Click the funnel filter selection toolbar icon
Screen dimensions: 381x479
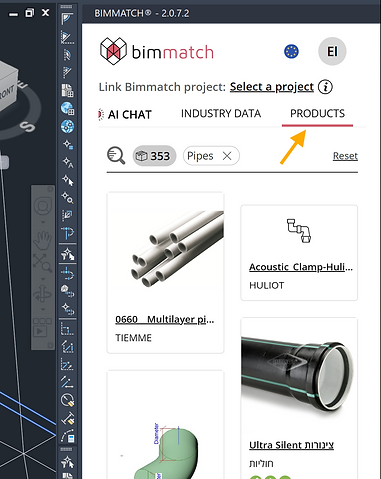[x=68, y=255]
